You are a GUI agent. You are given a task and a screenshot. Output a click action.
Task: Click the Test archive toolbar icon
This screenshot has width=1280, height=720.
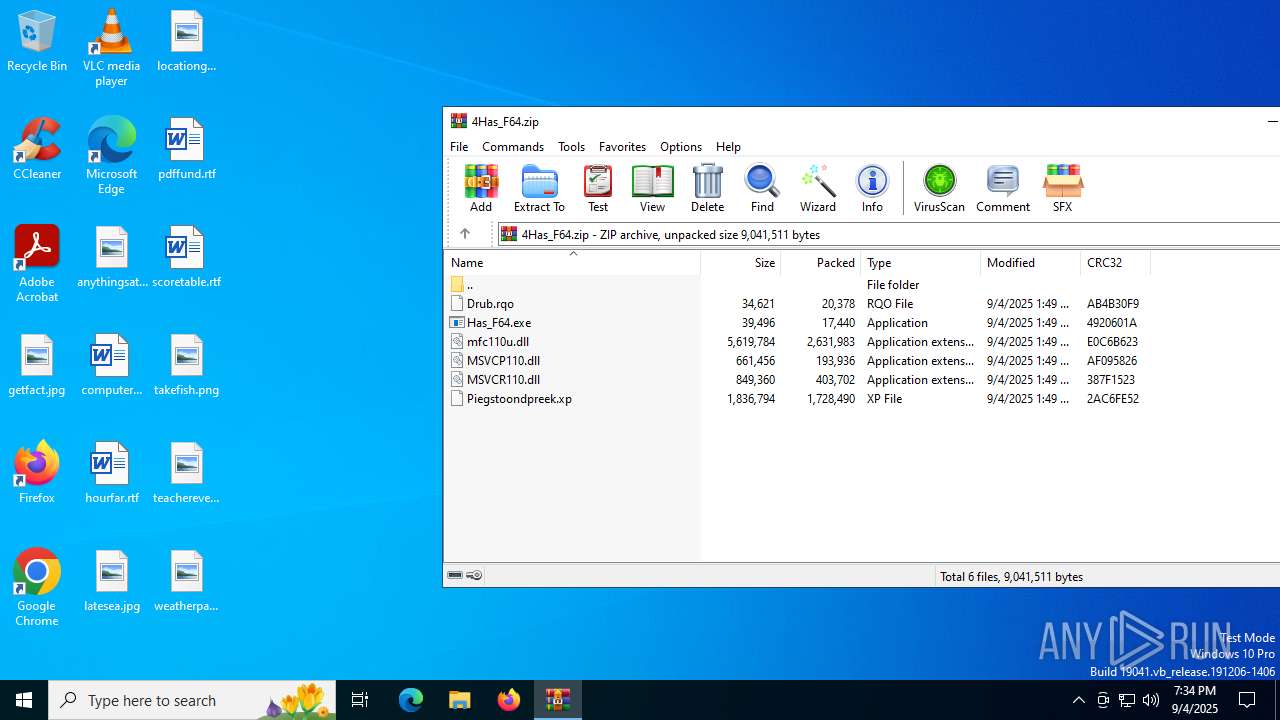(x=598, y=188)
